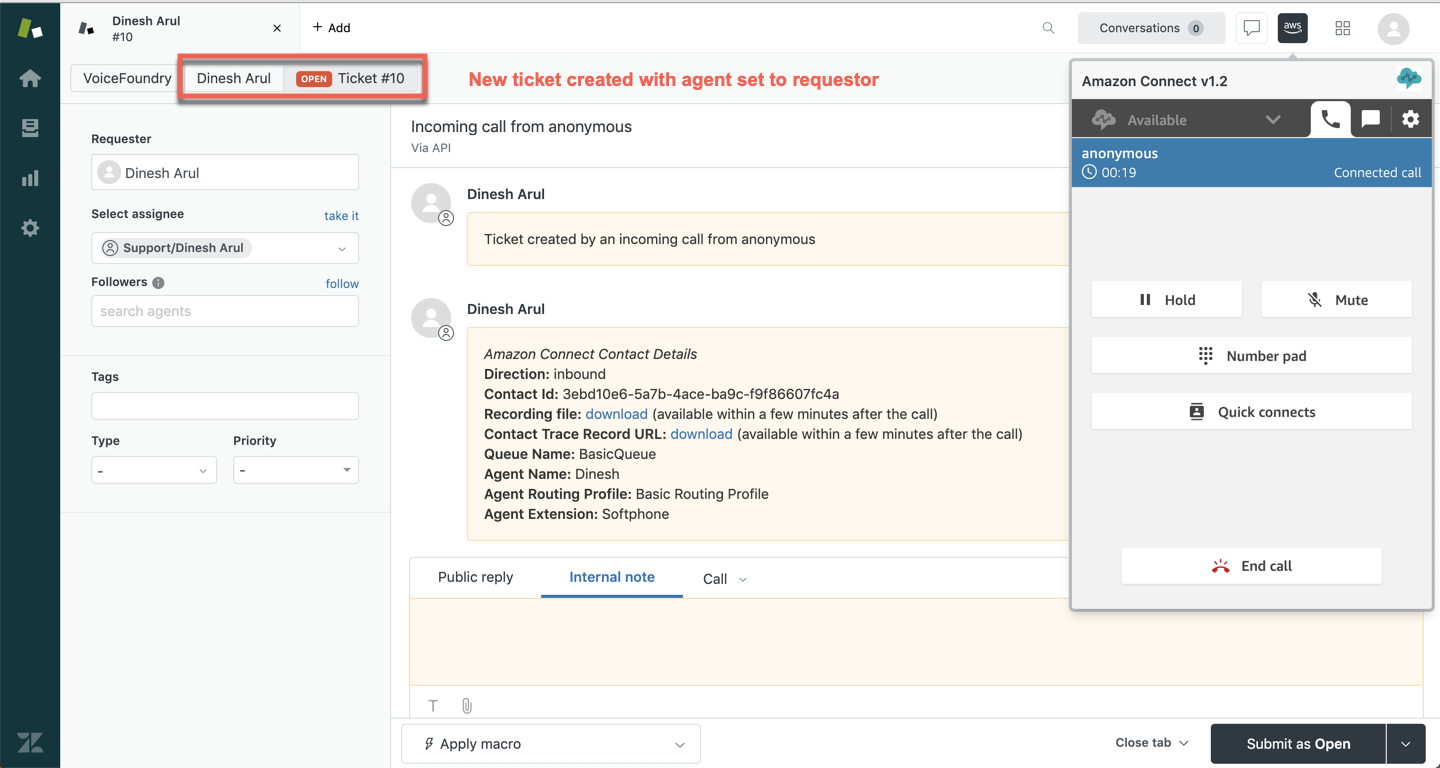Click the search magnifier icon
The height and width of the screenshot is (768, 1440).
pos(1048,28)
